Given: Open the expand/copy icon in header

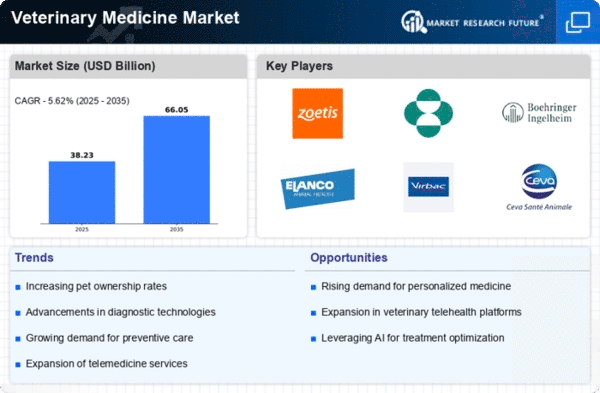Looking at the screenshot, I should [578, 22].
